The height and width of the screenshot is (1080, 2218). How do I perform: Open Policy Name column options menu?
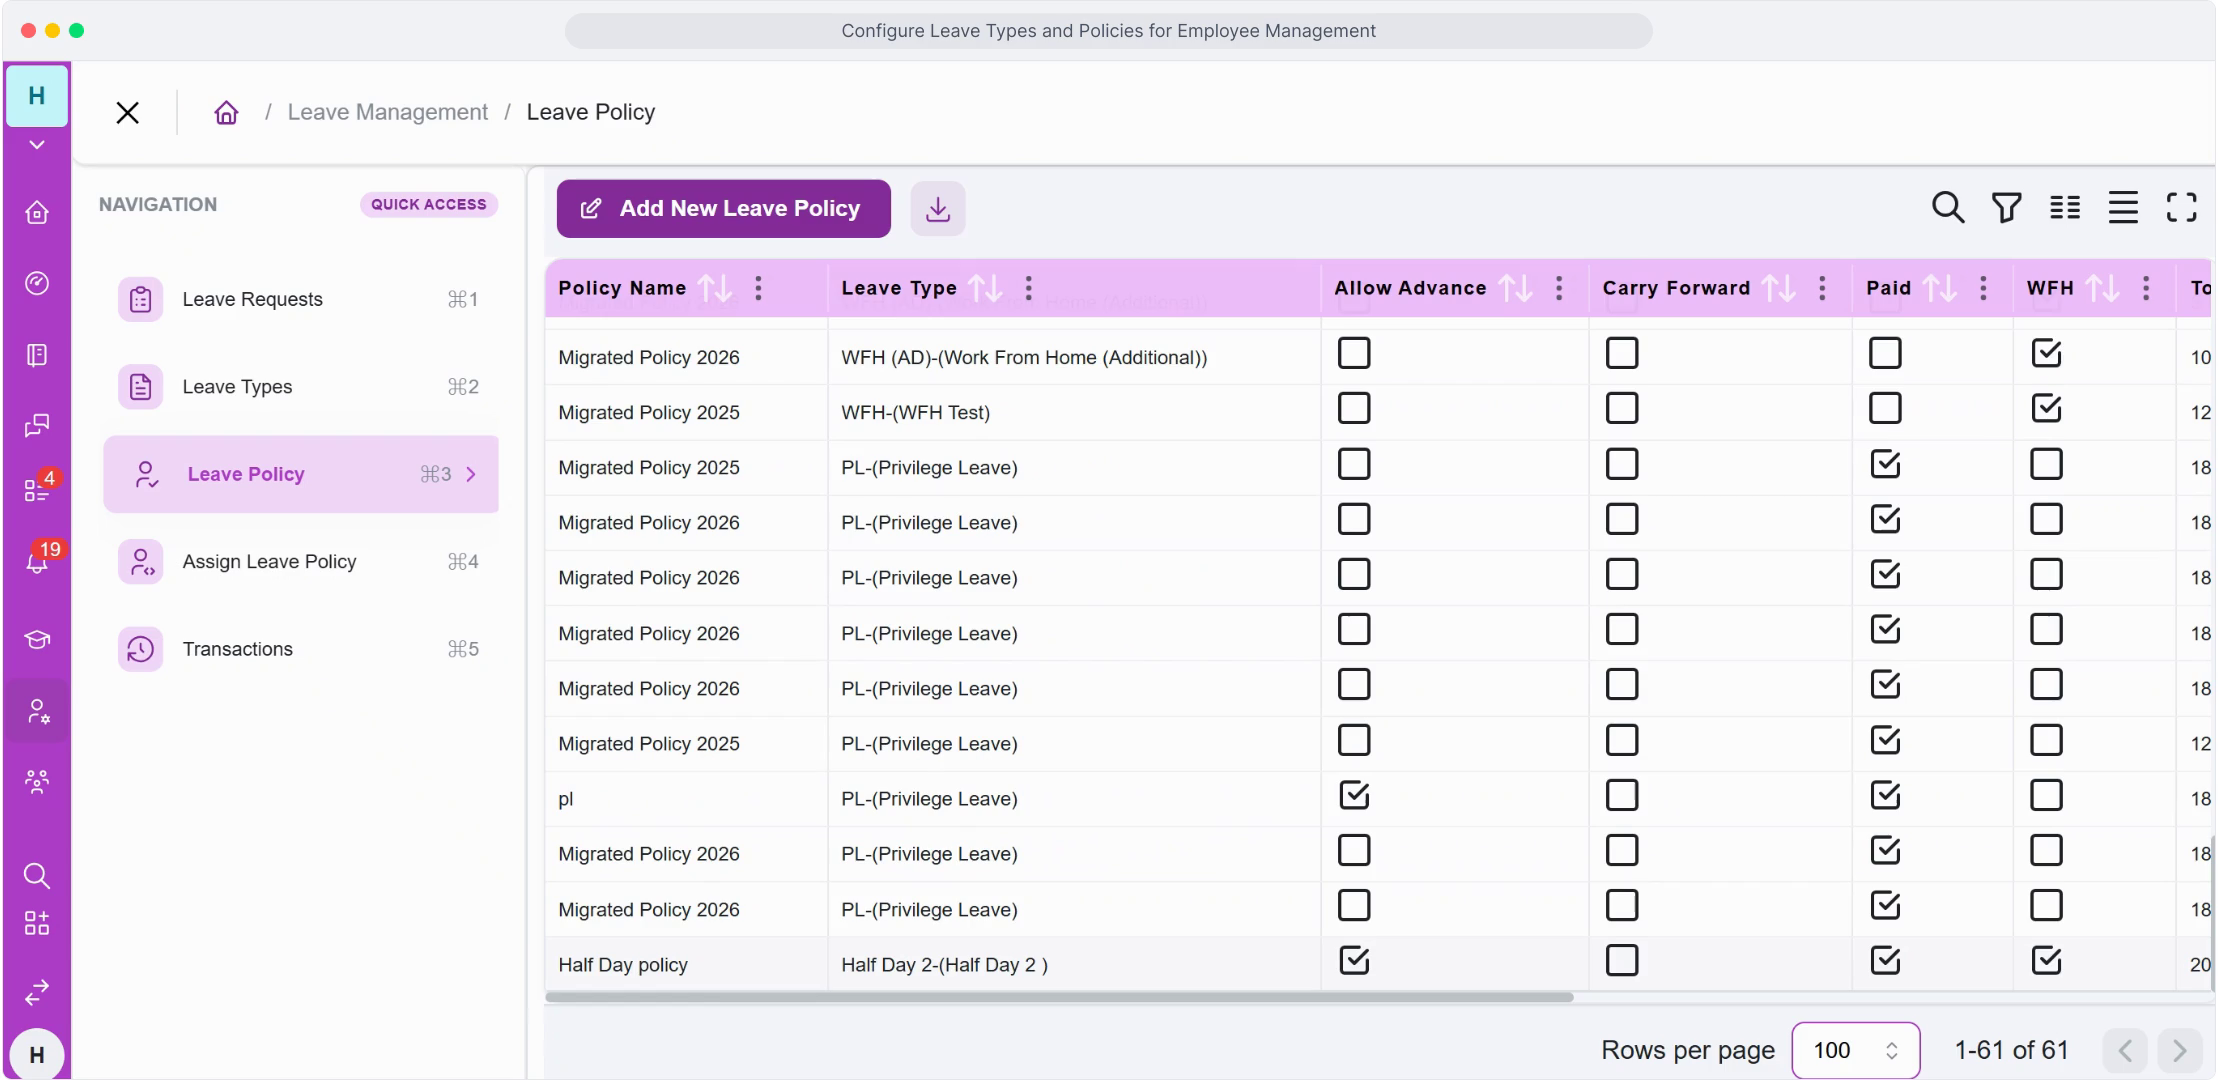[x=759, y=288]
